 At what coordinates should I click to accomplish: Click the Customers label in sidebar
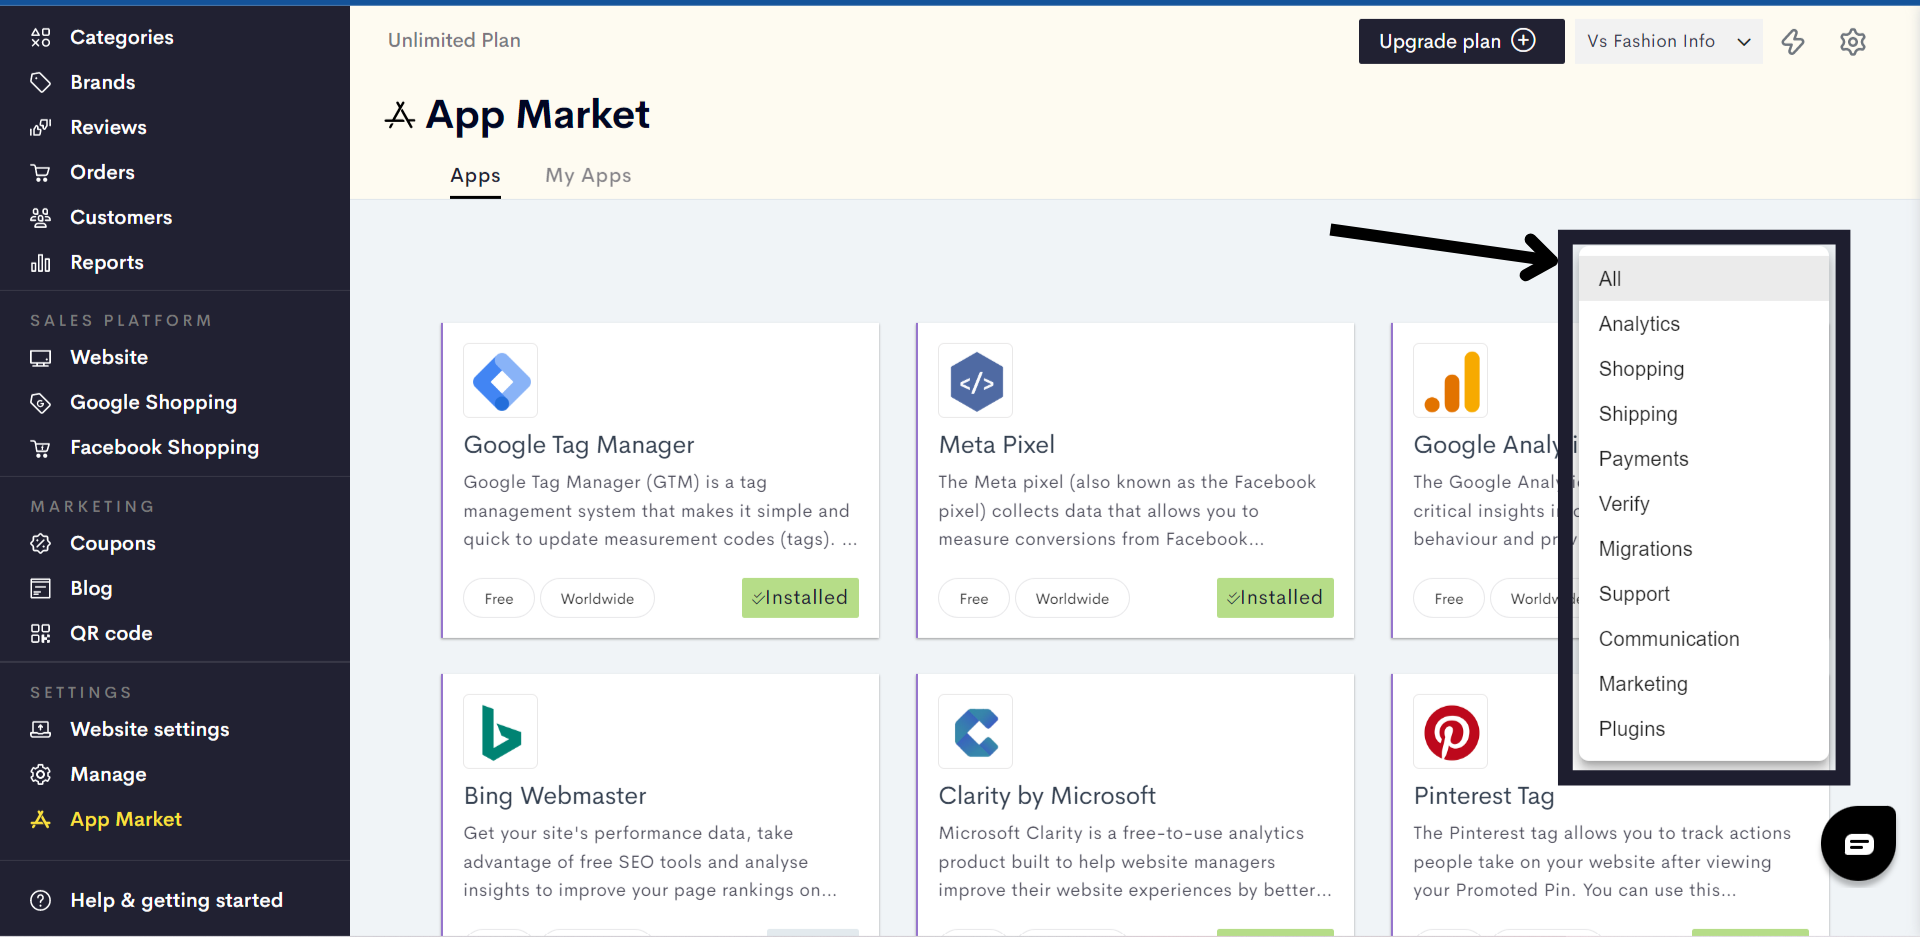click(x=121, y=217)
